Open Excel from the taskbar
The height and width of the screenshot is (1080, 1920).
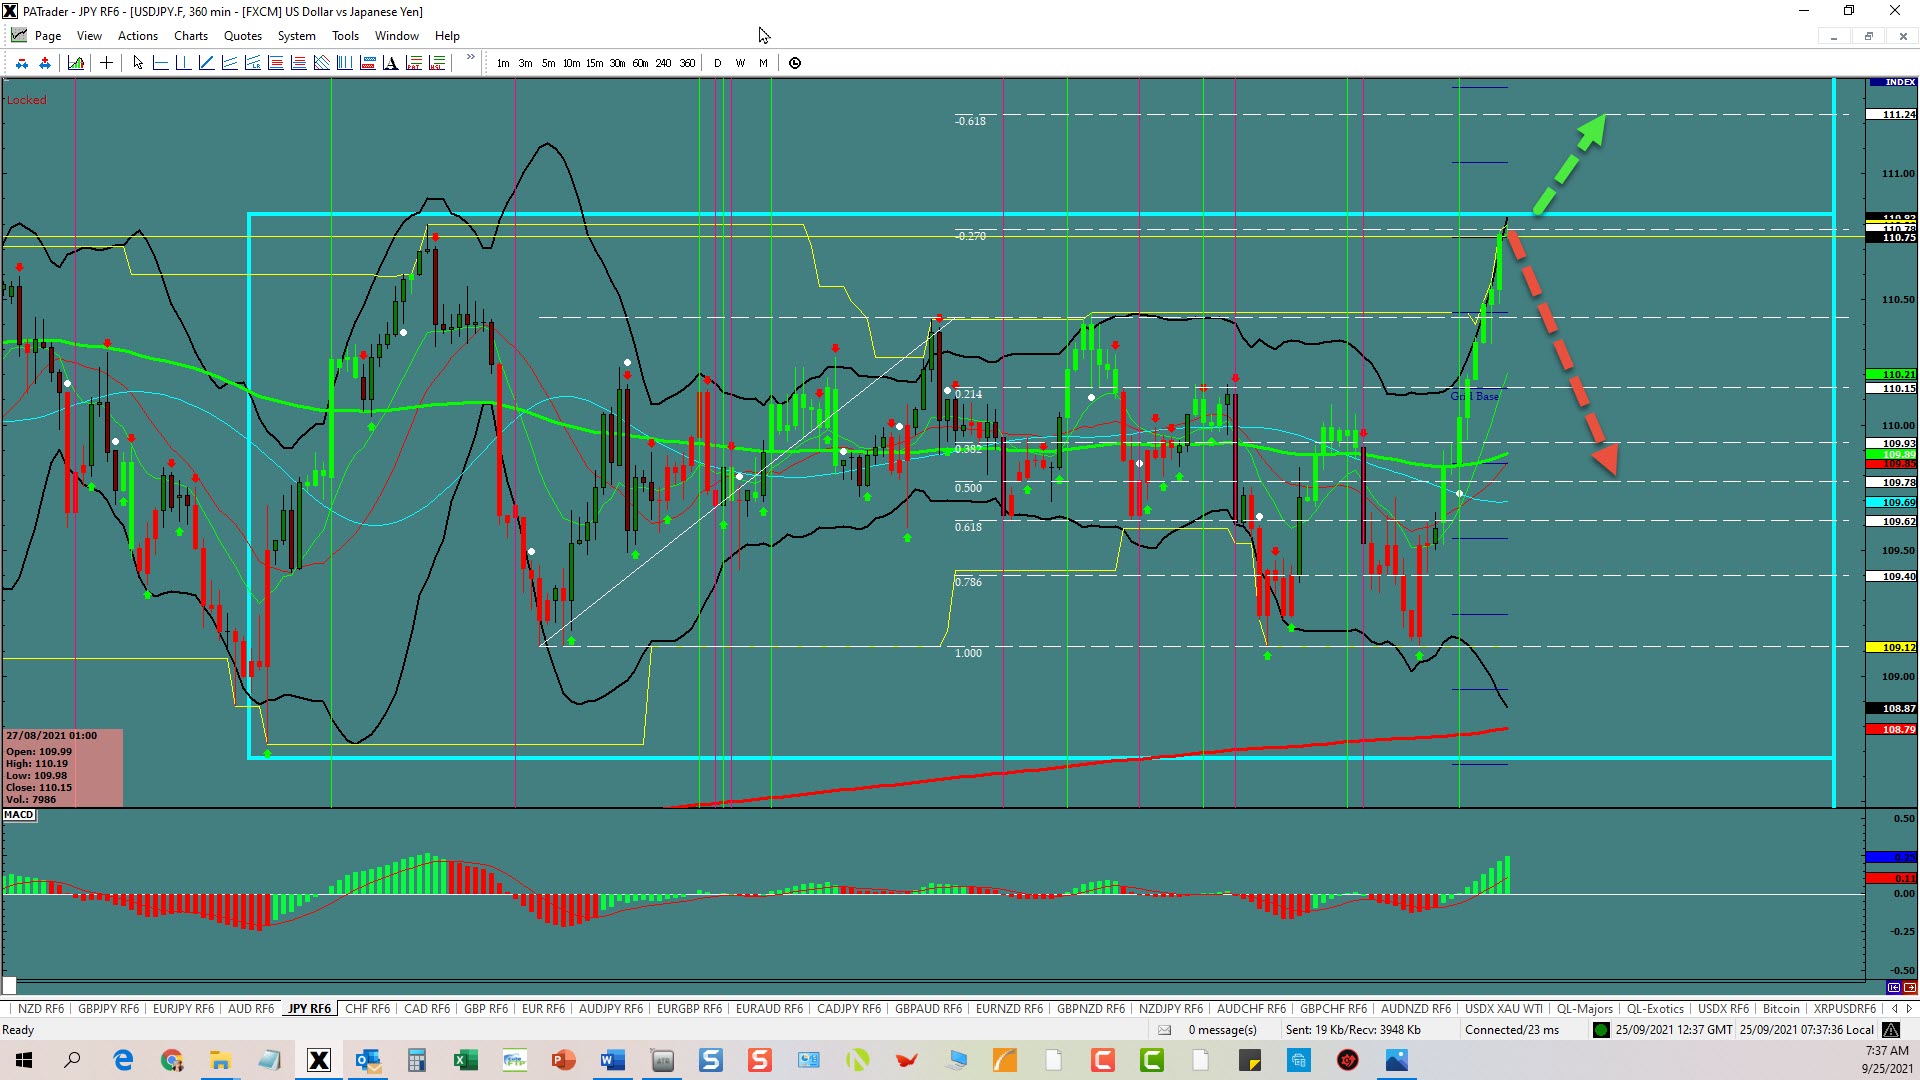point(465,1060)
